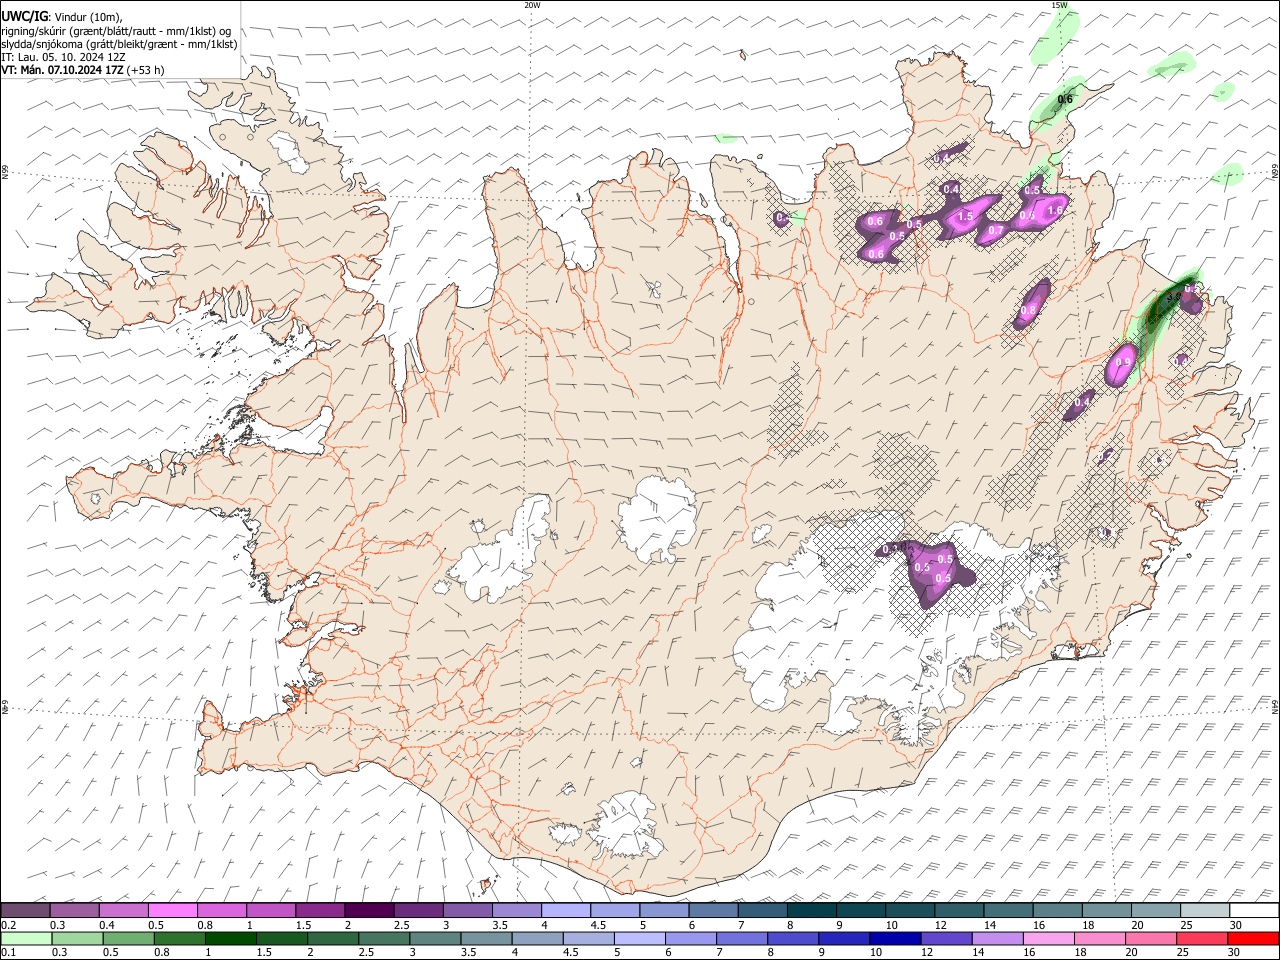The image size is (1280, 960).
Task: Click the init time line 'IT: Lau. 05. 10. 2024 12Z'
Action: 64,57
